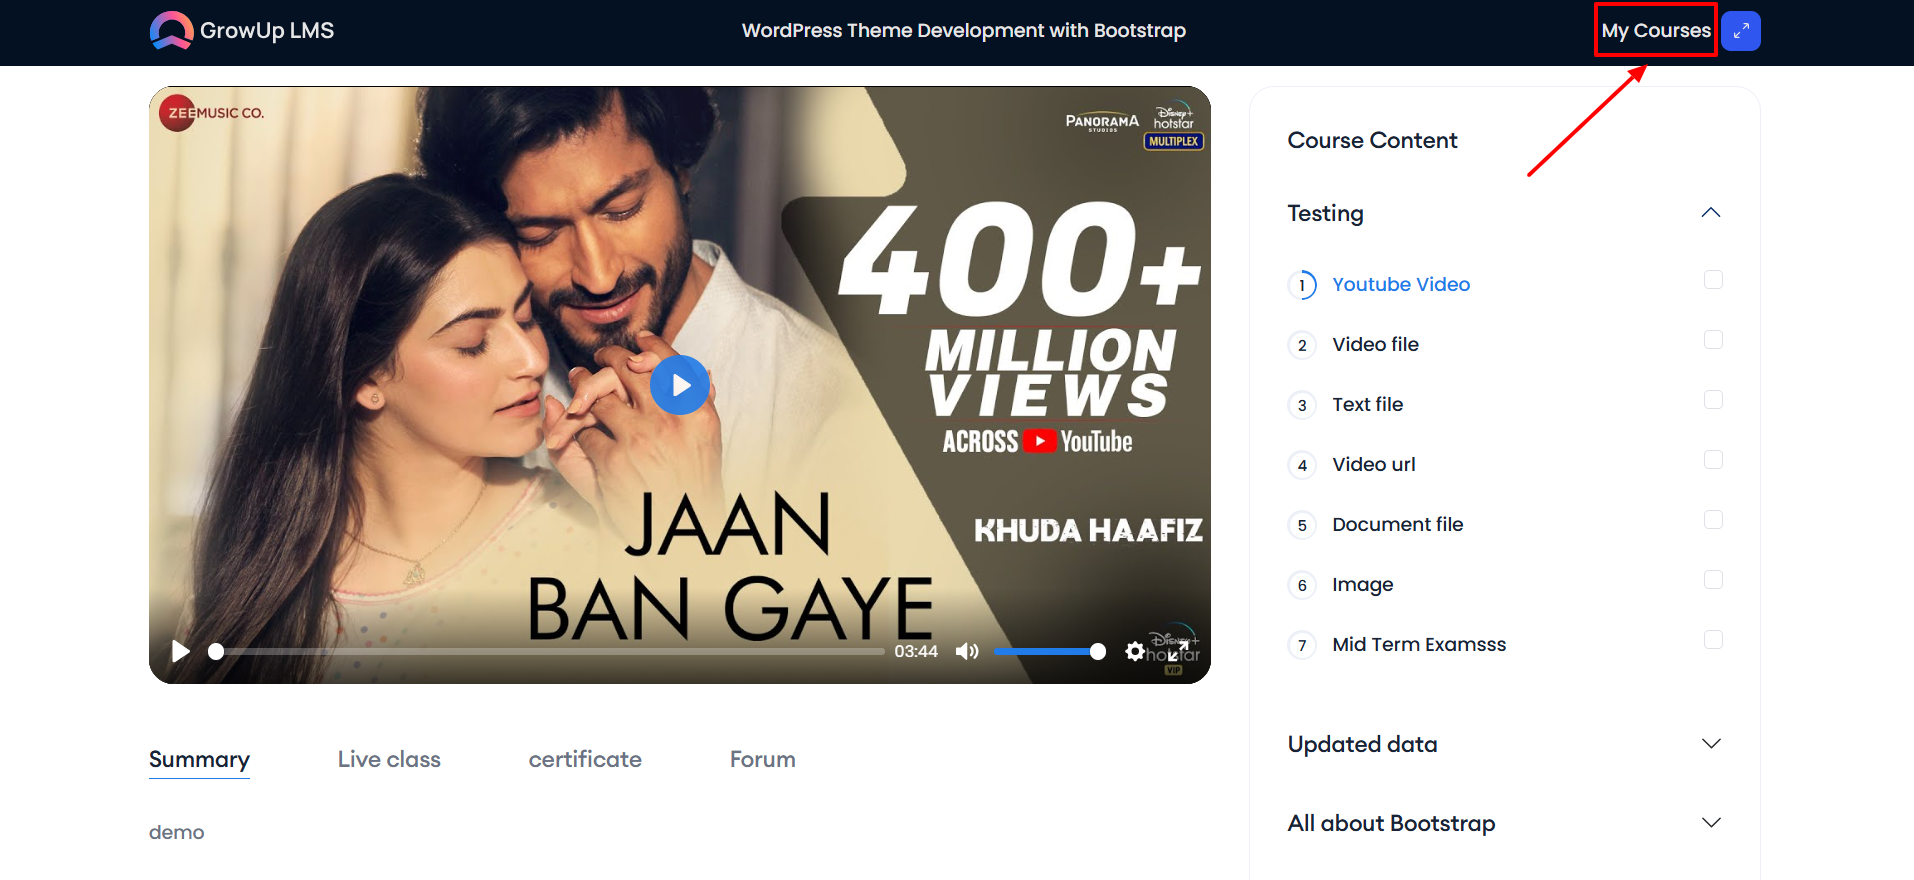The width and height of the screenshot is (1914, 880).
Task: Click the demo summary text
Action: [x=176, y=832]
